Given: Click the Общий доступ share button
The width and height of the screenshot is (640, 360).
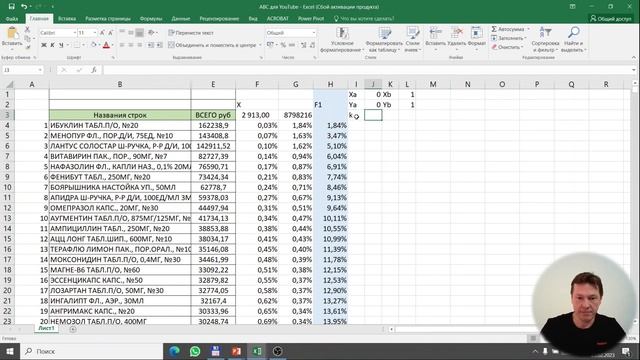Looking at the screenshot, I should pos(611,18).
